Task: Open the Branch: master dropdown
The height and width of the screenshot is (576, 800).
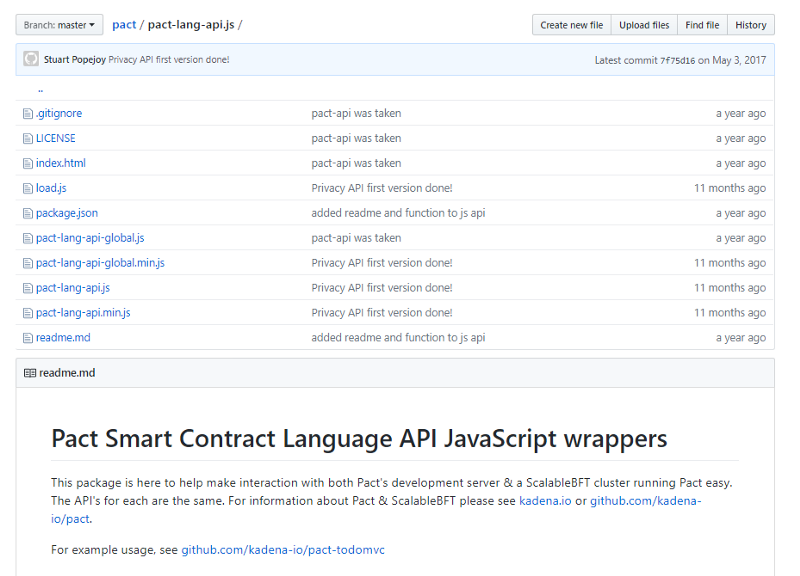Action: click(x=60, y=25)
